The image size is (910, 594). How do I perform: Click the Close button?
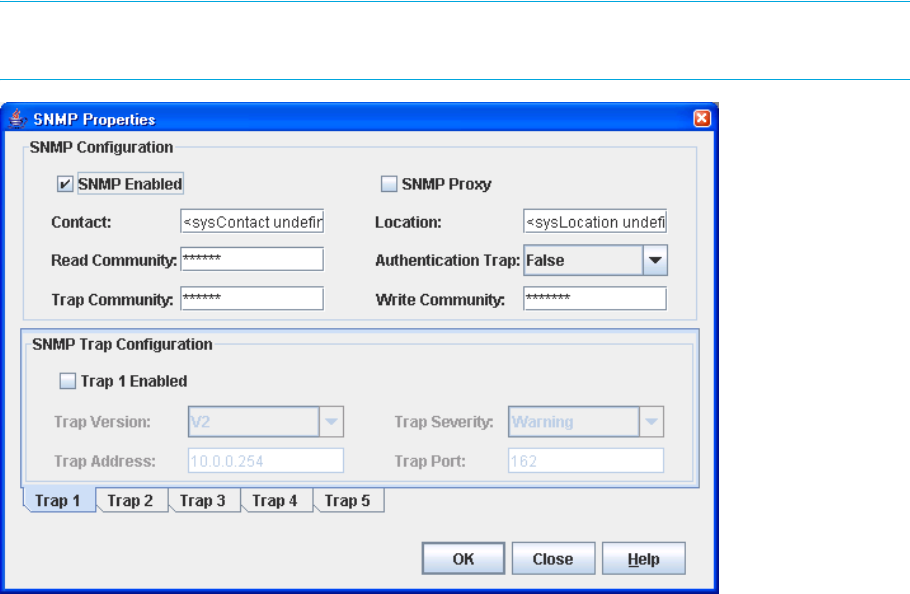(x=553, y=559)
